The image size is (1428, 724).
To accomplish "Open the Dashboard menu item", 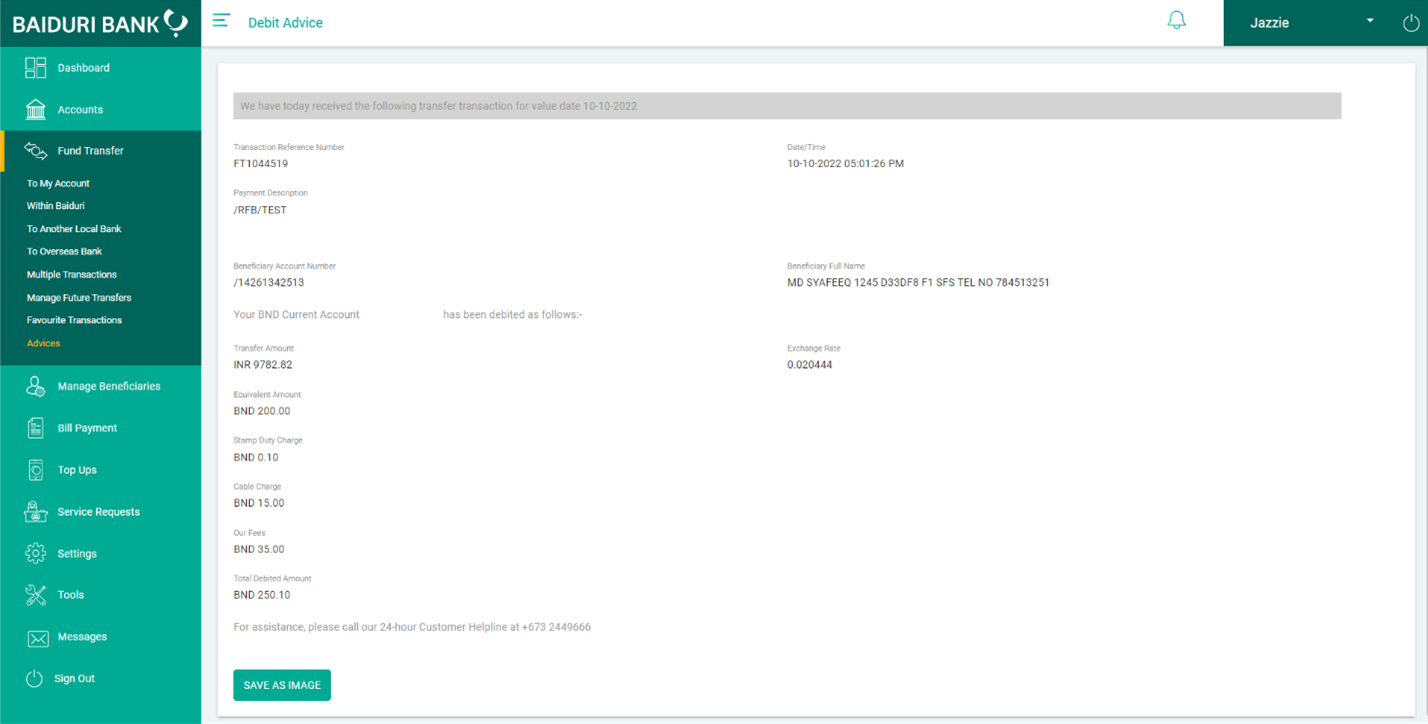I will coord(84,68).
